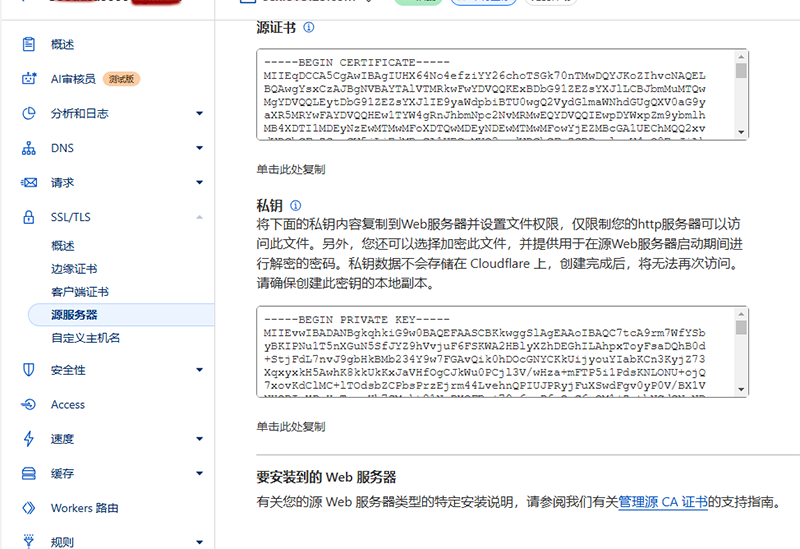Screen dimensions: 800x549
Task: Collapse the SSL/TLS section arrow
Action: coord(199,217)
